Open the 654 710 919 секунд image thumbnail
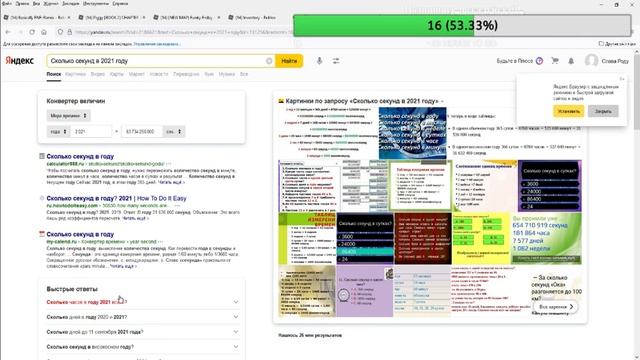 [x=546, y=238]
